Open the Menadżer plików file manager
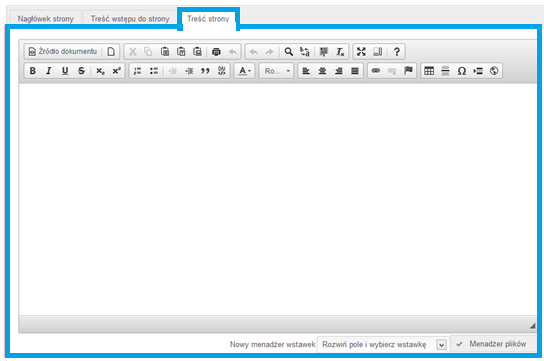This screenshot has width=544, height=361. tap(493, 344)
